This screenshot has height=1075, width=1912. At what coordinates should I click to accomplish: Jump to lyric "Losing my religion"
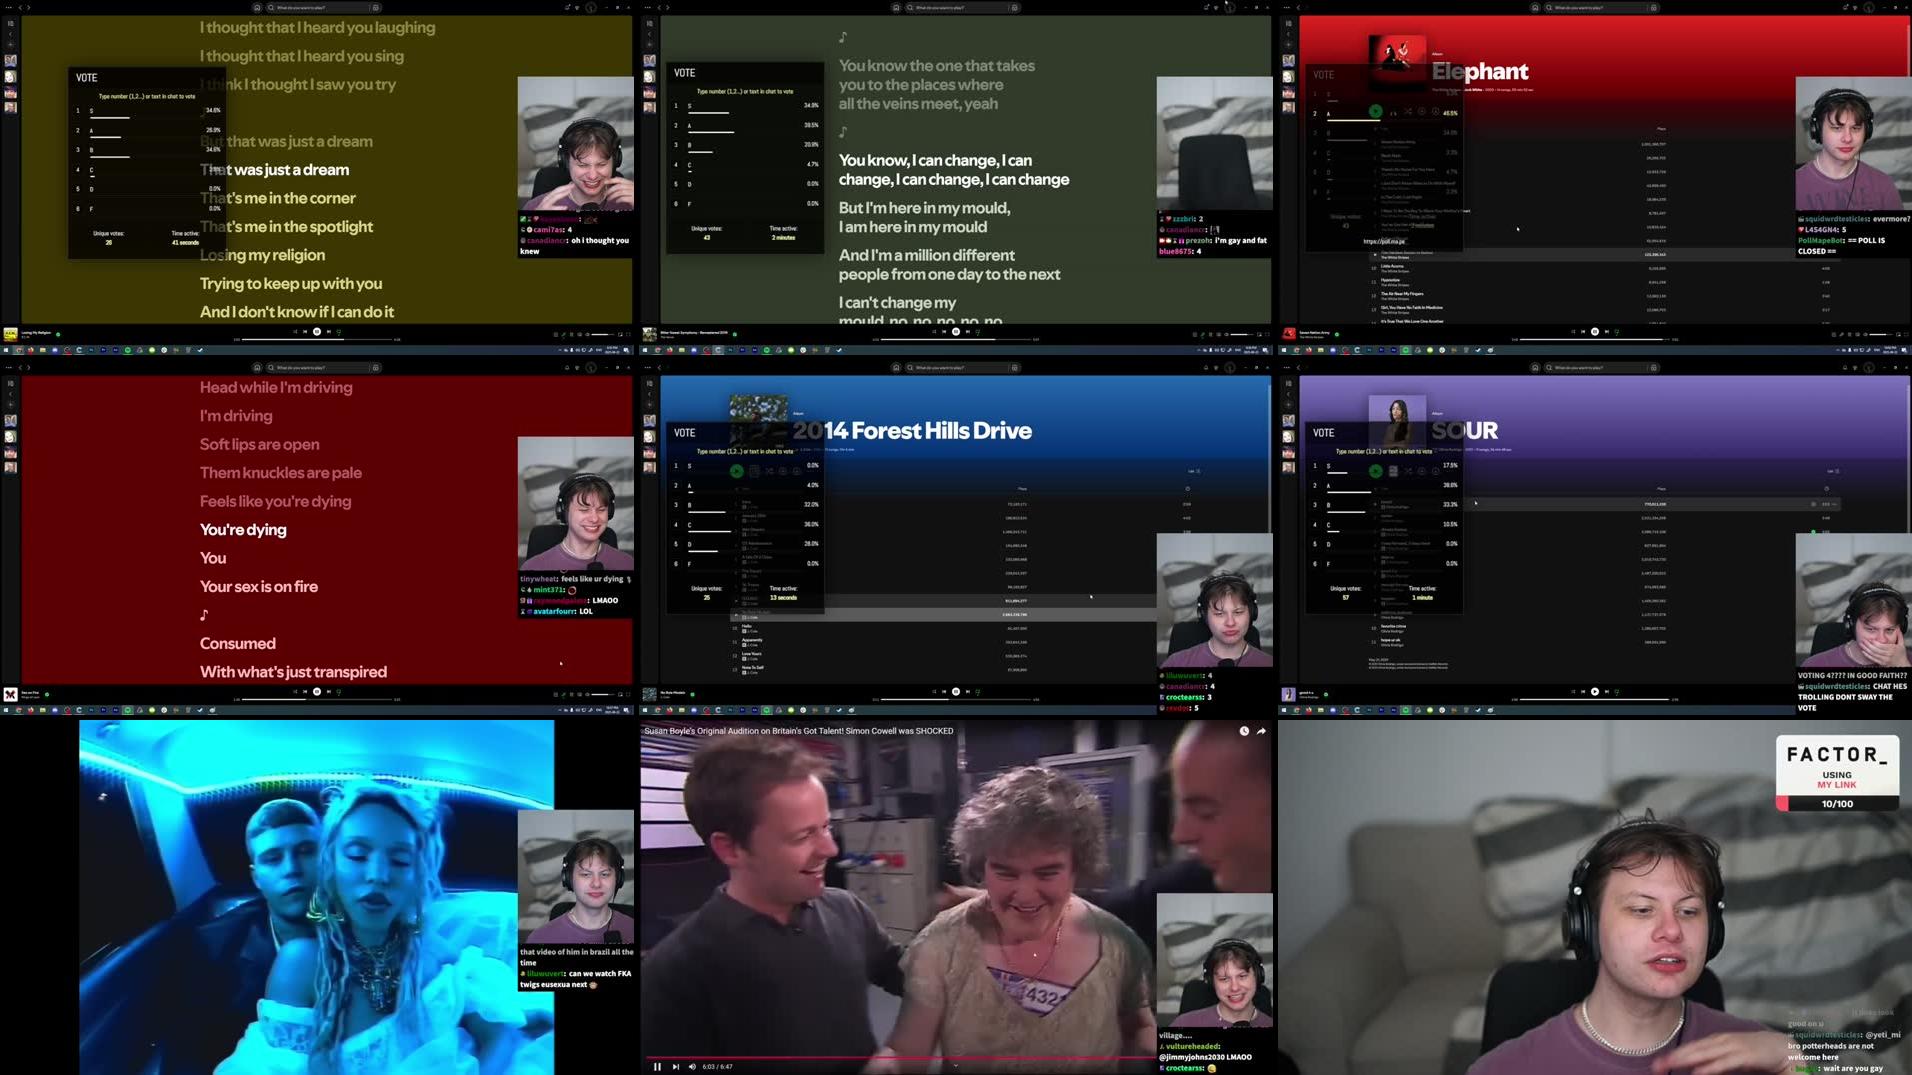tap(262, 255)
